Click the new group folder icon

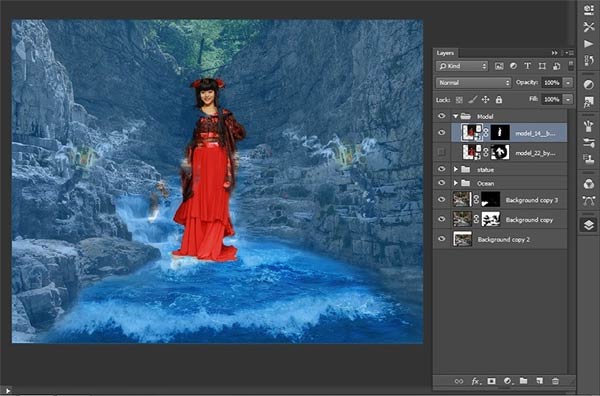(523, 381)
